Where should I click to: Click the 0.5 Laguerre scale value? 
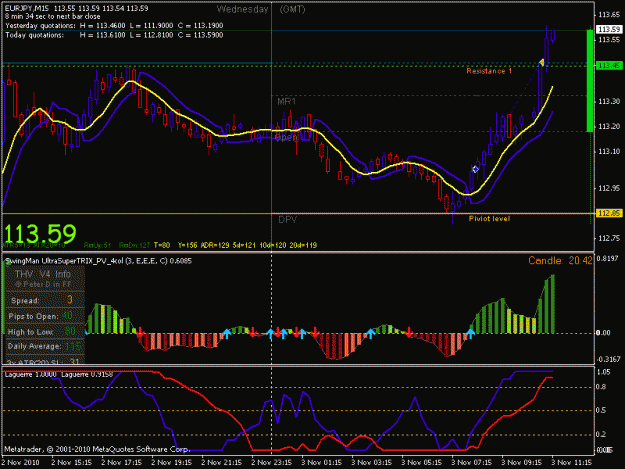602,410
